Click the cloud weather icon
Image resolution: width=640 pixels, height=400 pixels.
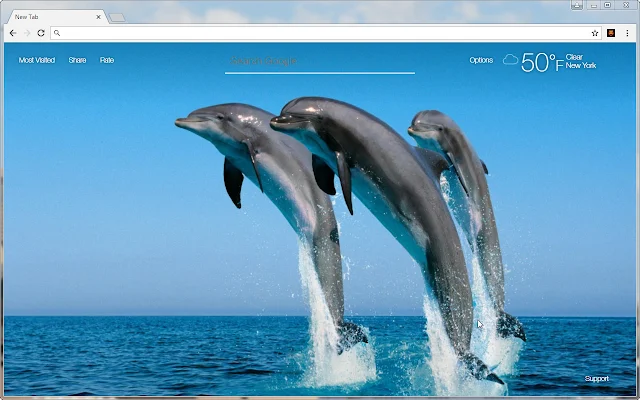tap(510, 60)
